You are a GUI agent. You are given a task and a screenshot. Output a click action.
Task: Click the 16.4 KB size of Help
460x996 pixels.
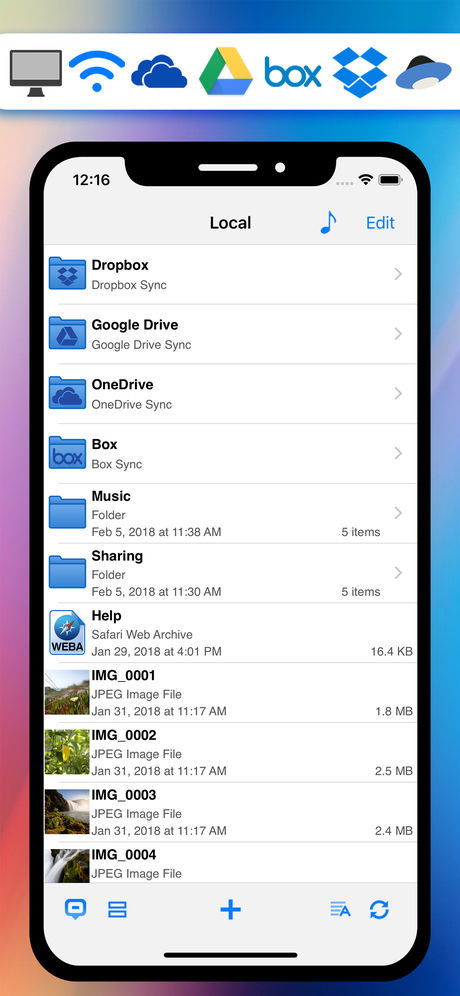[392, 651]
